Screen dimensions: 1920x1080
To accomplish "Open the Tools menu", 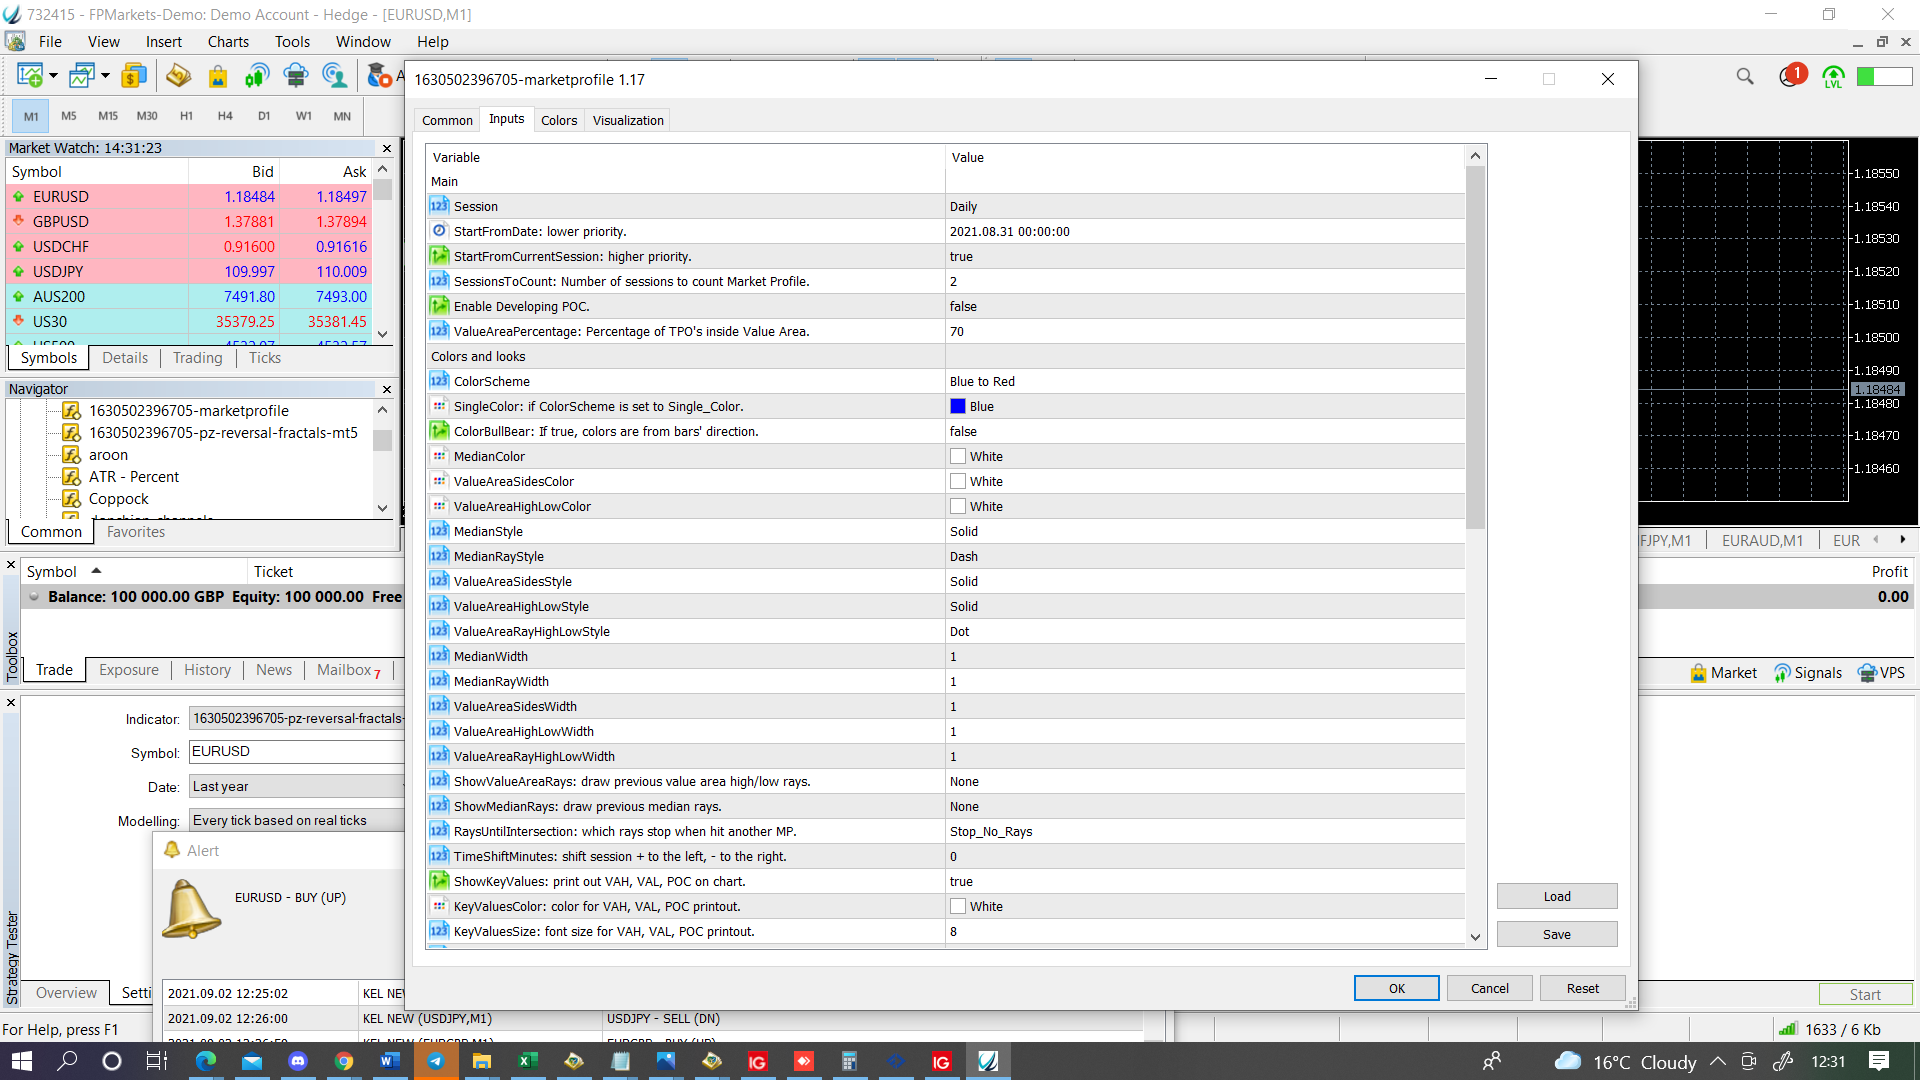I will pyautogui.click(x=292, y=42).
